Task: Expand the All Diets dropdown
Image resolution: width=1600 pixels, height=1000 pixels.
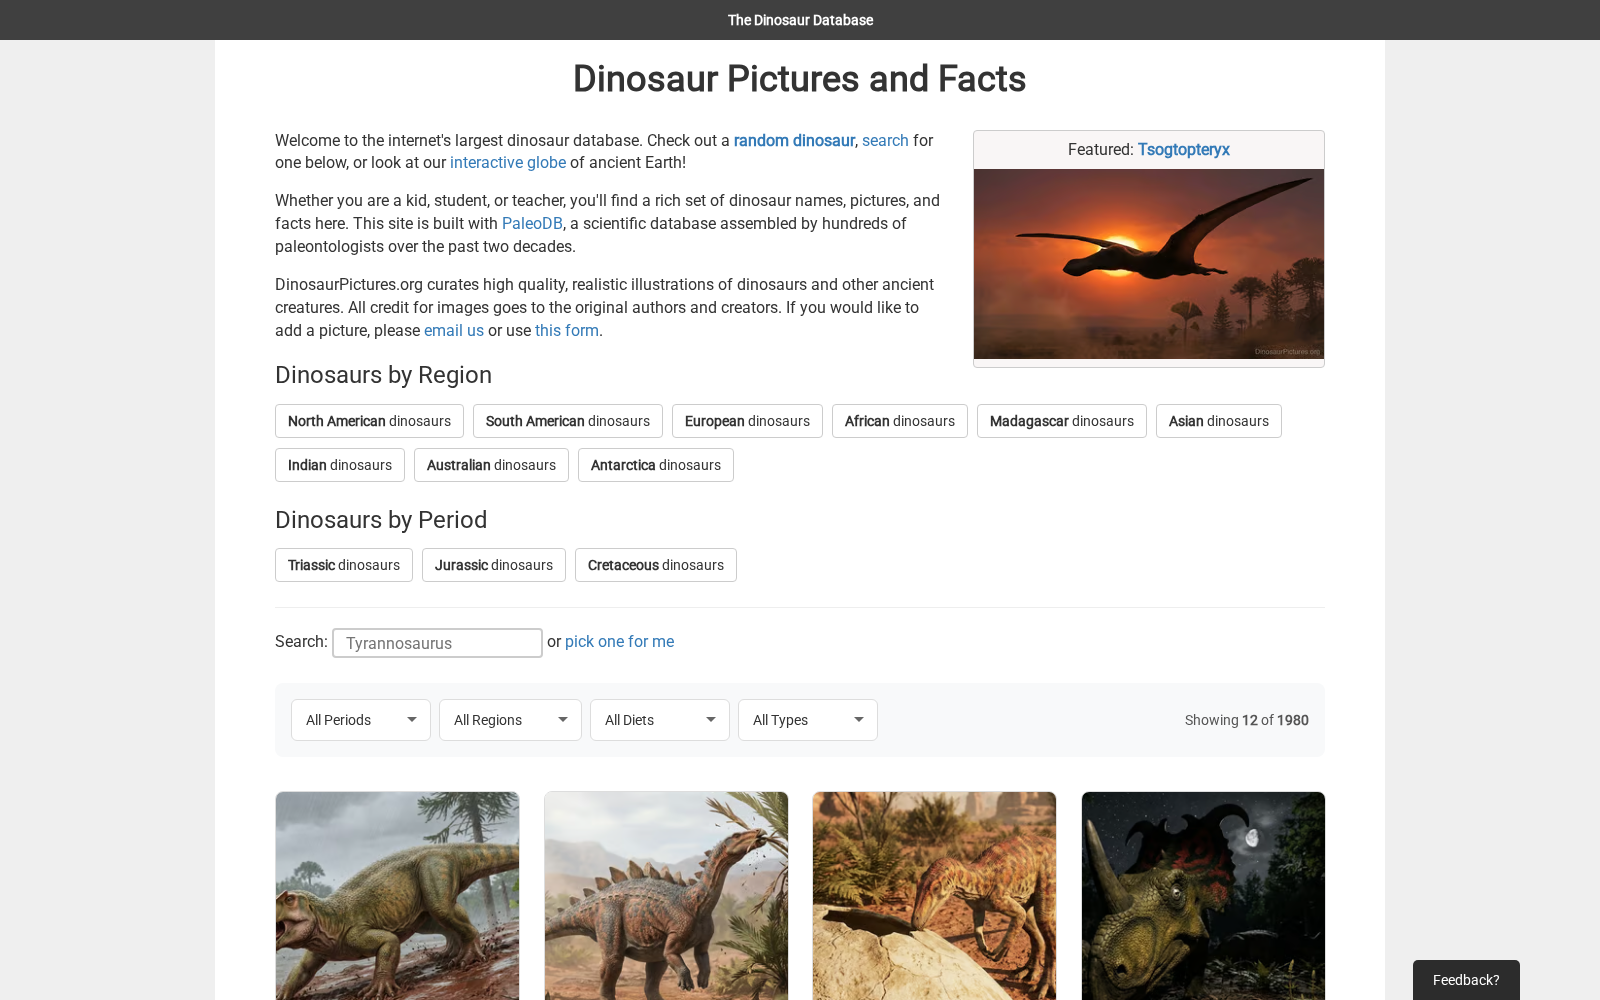Action: [660, 720]
